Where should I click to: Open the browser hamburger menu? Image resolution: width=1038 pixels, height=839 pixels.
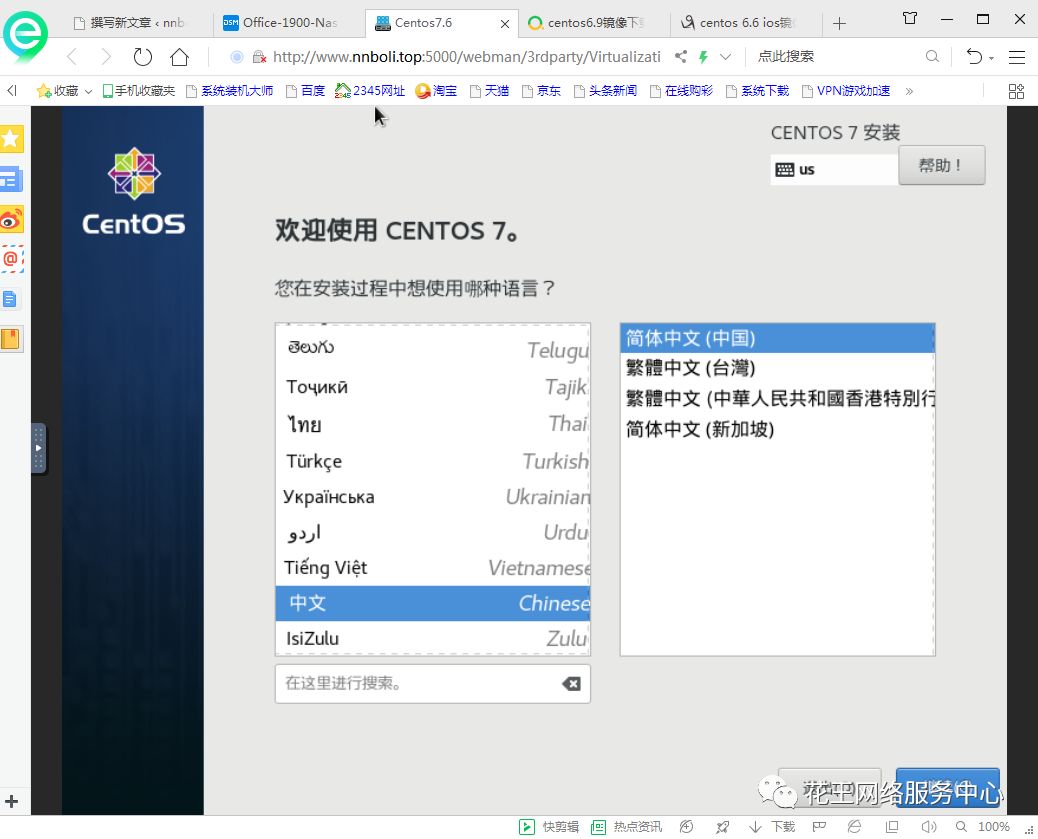(x=1017, y=57)
